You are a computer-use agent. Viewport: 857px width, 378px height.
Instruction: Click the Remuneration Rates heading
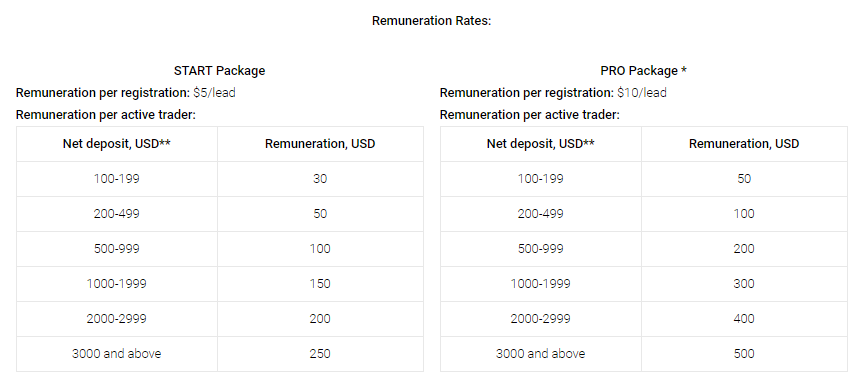[x=431, y=21]
